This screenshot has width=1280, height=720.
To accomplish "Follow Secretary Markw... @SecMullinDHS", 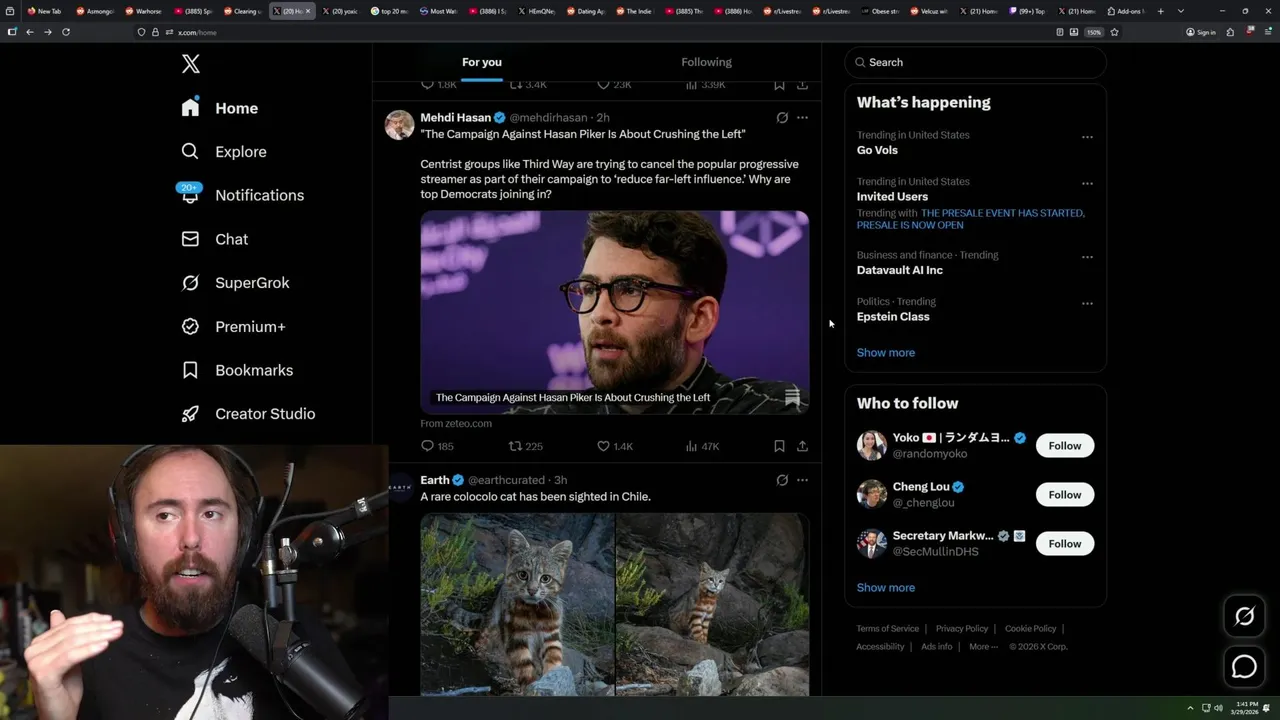I will 1065,544.
